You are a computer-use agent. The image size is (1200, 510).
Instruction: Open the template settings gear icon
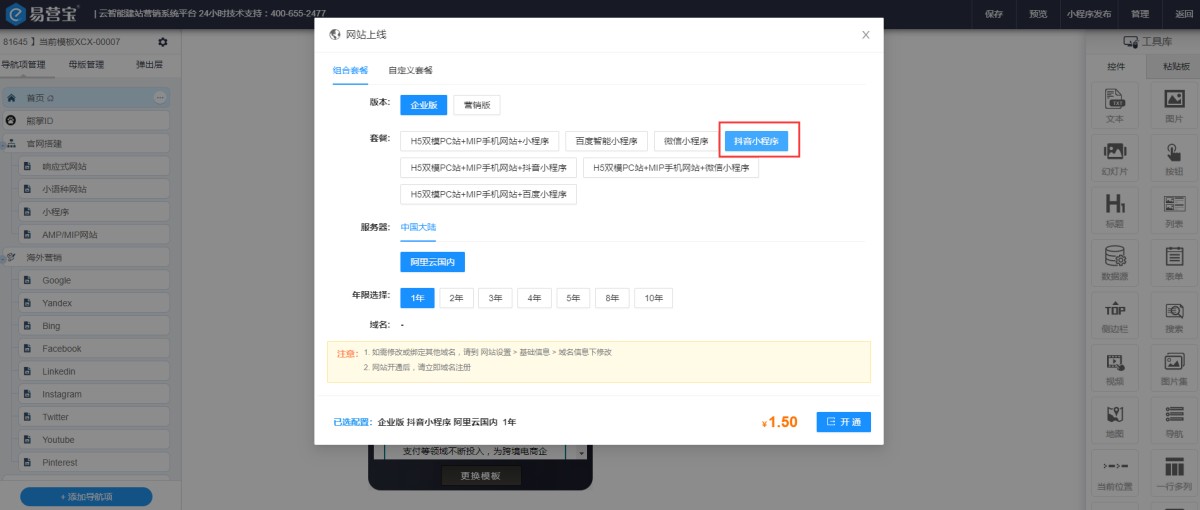[x=163, y=42]
